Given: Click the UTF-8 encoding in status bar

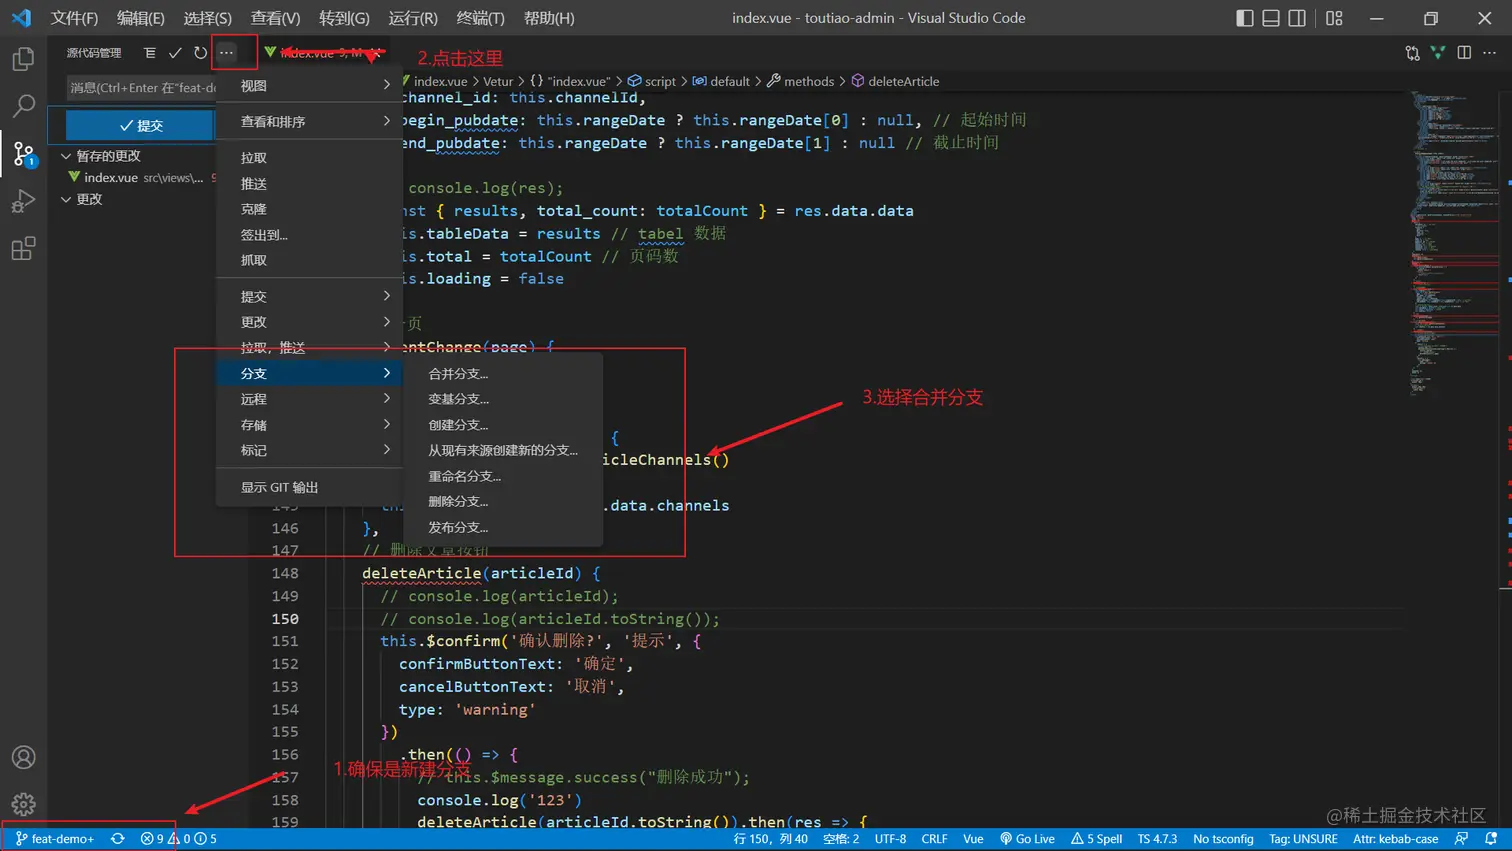Looking at the screenshot, I should [x=890, y=839].
